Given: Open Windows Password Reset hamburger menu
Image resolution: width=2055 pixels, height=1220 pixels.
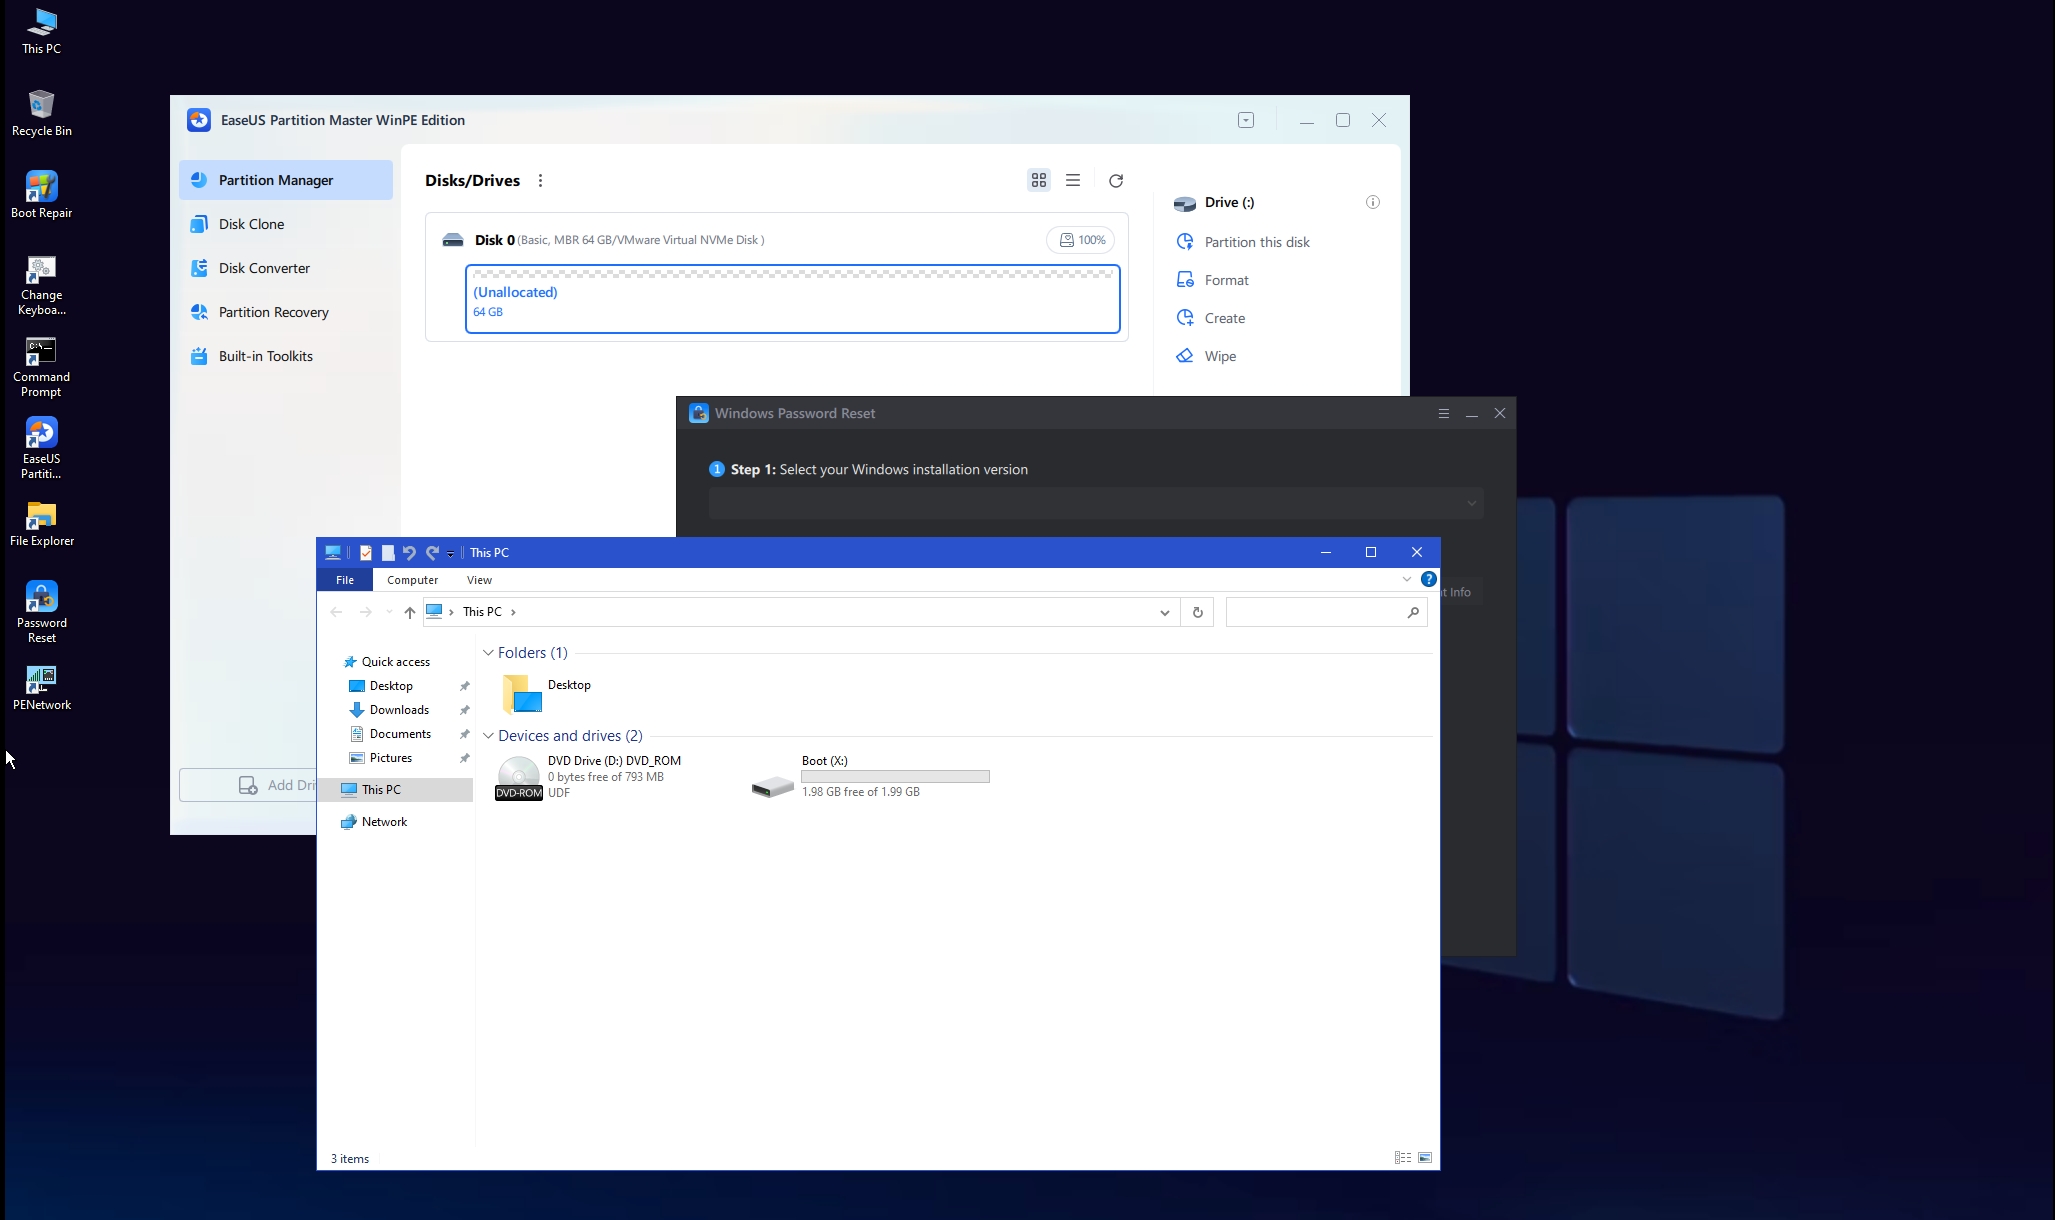Looking at the screenshot, I should [1443, 413].
